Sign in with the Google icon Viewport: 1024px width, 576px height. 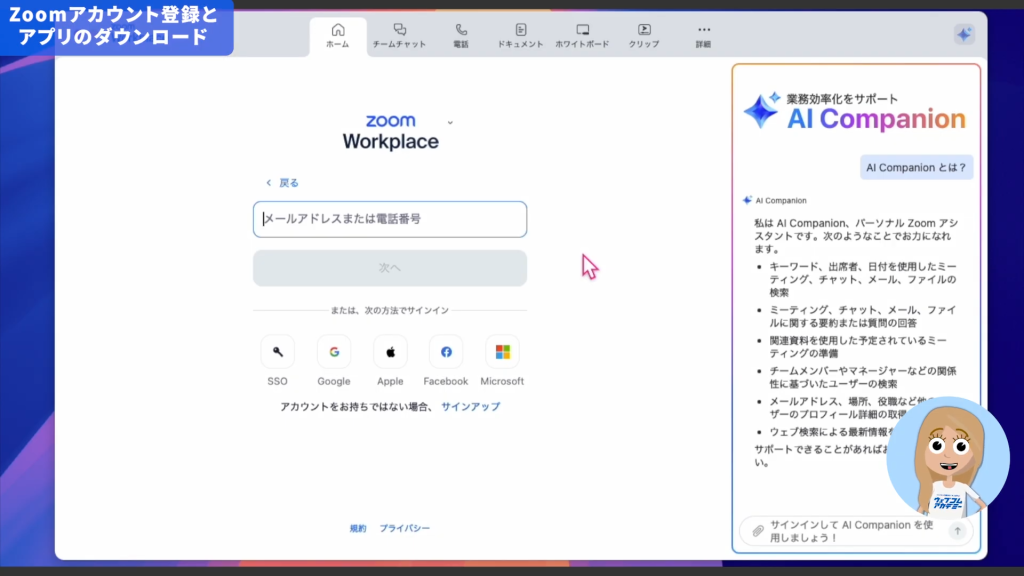coord(334,352)
